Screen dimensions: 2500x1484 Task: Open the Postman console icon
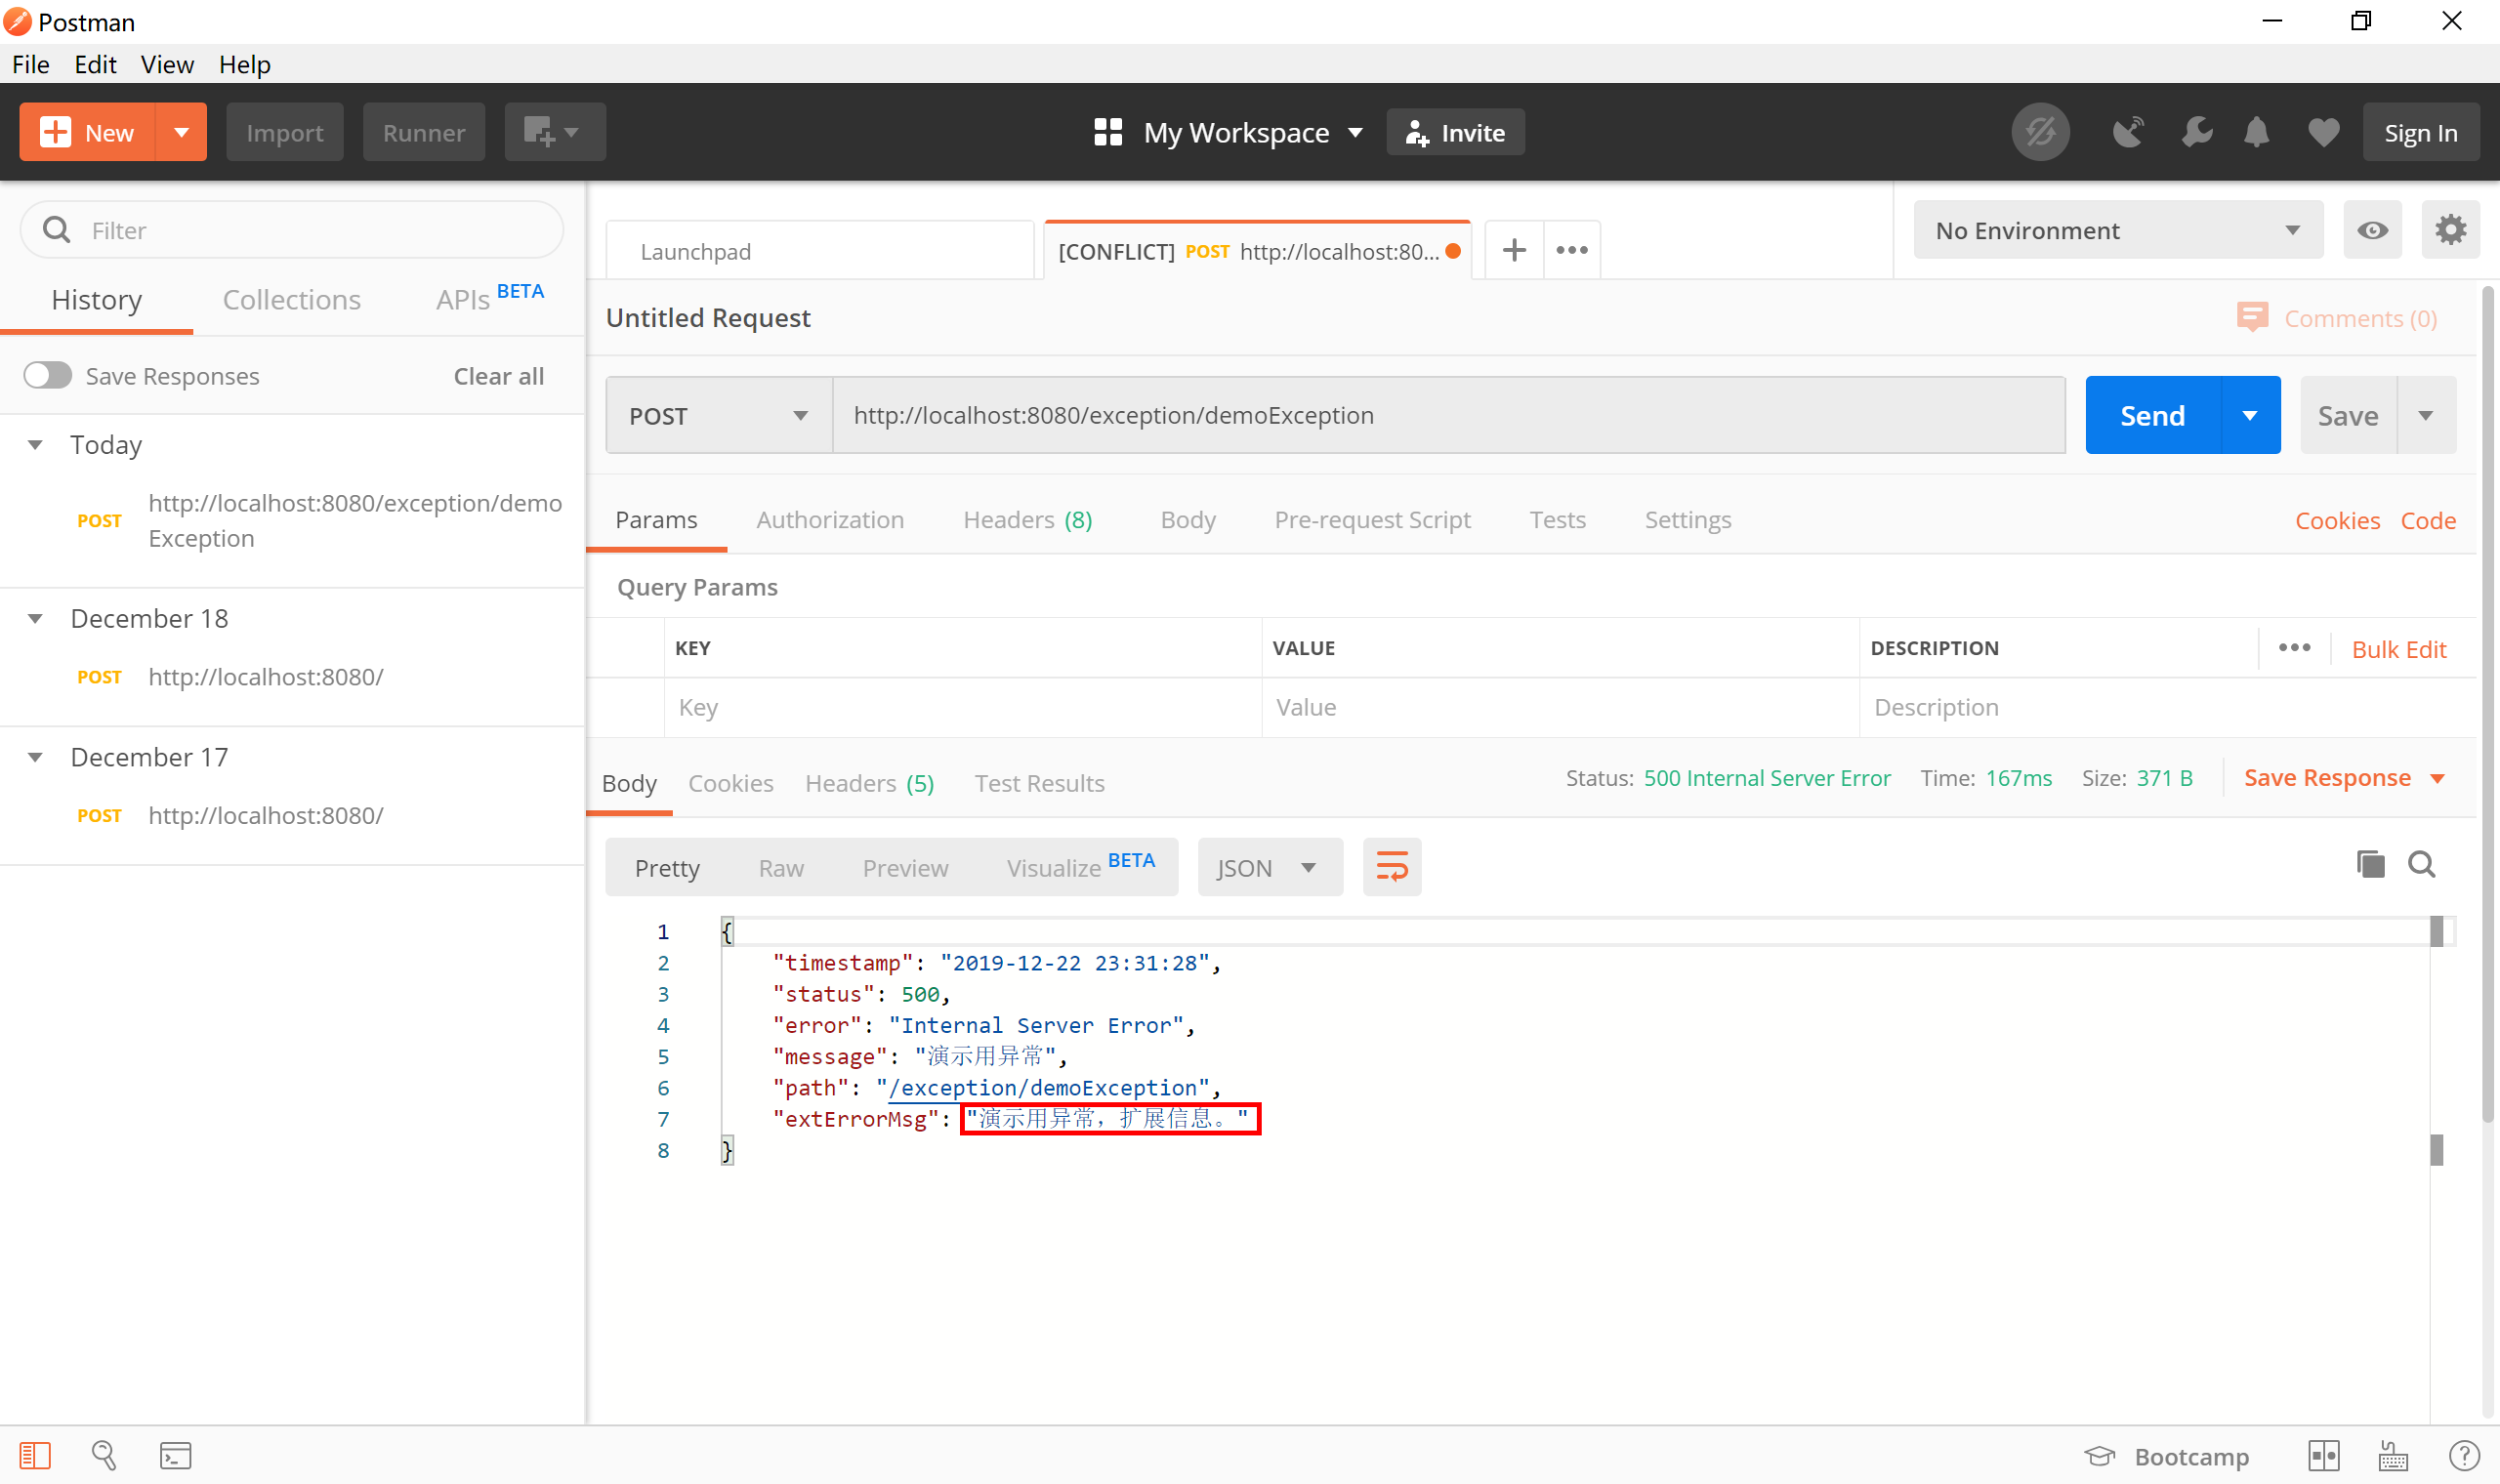[x=175, y=1455]
